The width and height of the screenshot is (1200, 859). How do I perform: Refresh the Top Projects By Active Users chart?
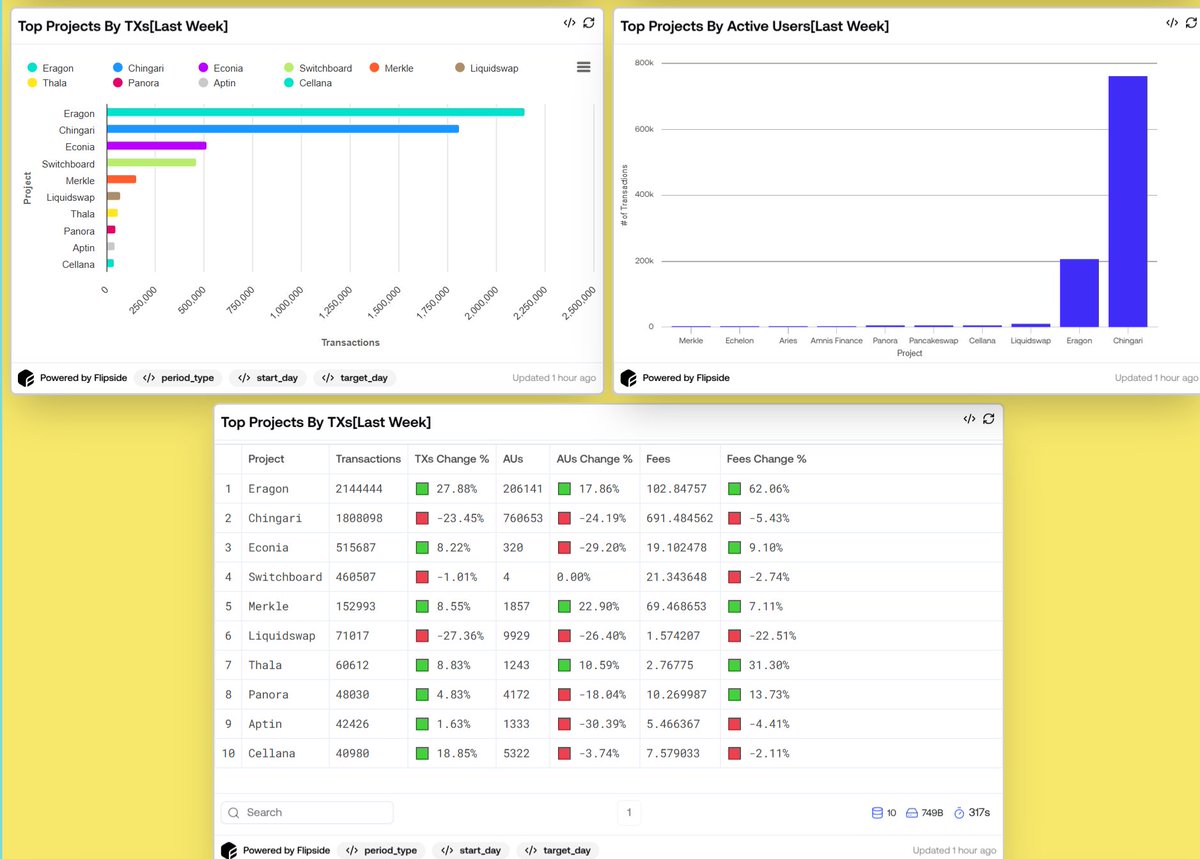coord(1192,23)
